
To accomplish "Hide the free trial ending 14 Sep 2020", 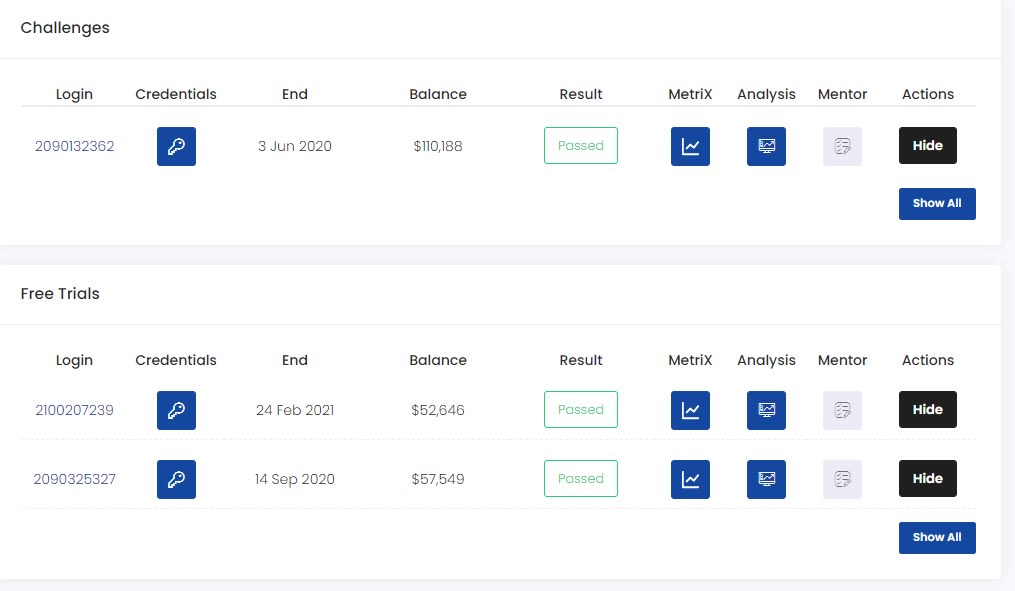I will click(927, 479).
